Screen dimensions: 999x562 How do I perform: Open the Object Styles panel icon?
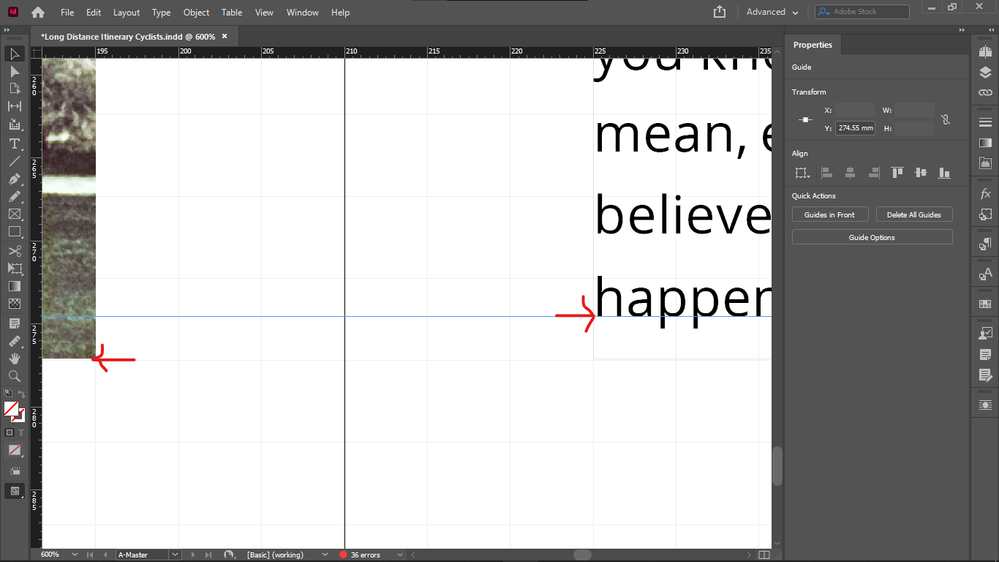(985, 215)
